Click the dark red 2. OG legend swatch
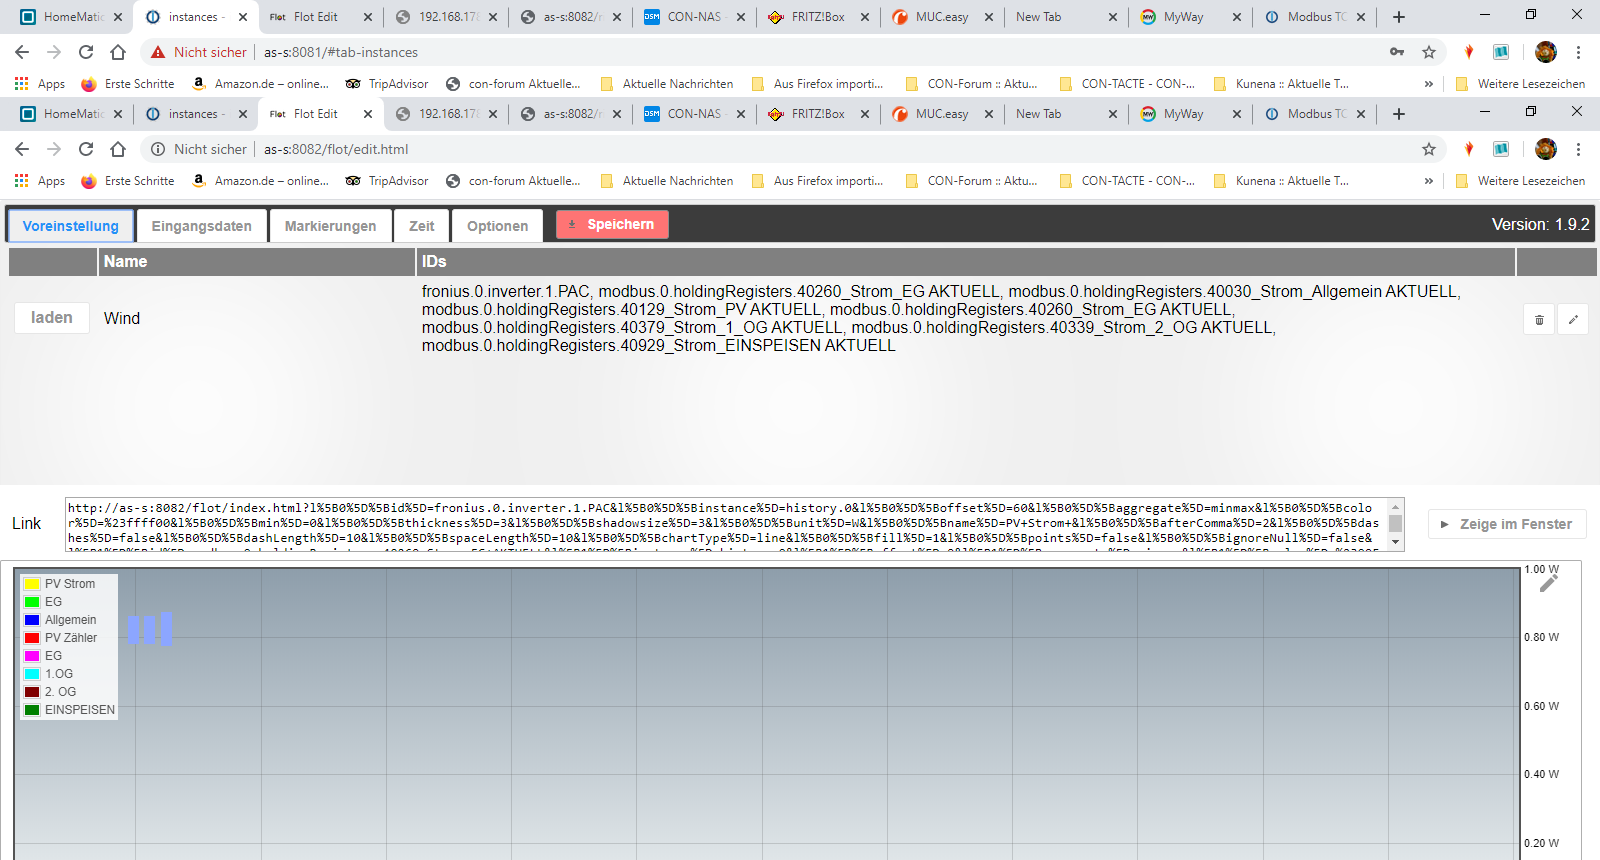Screen dimensions: 1600x860 [32, 692]
